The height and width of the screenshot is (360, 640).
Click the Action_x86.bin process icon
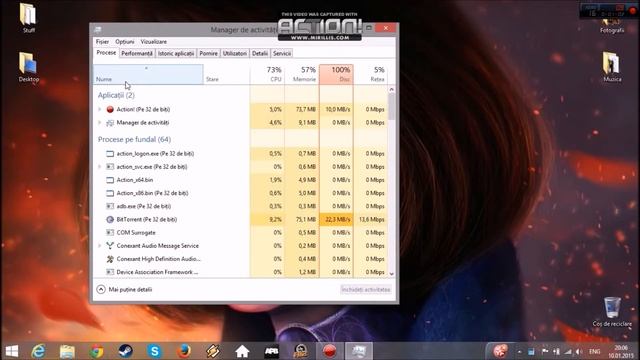[110, 193]
